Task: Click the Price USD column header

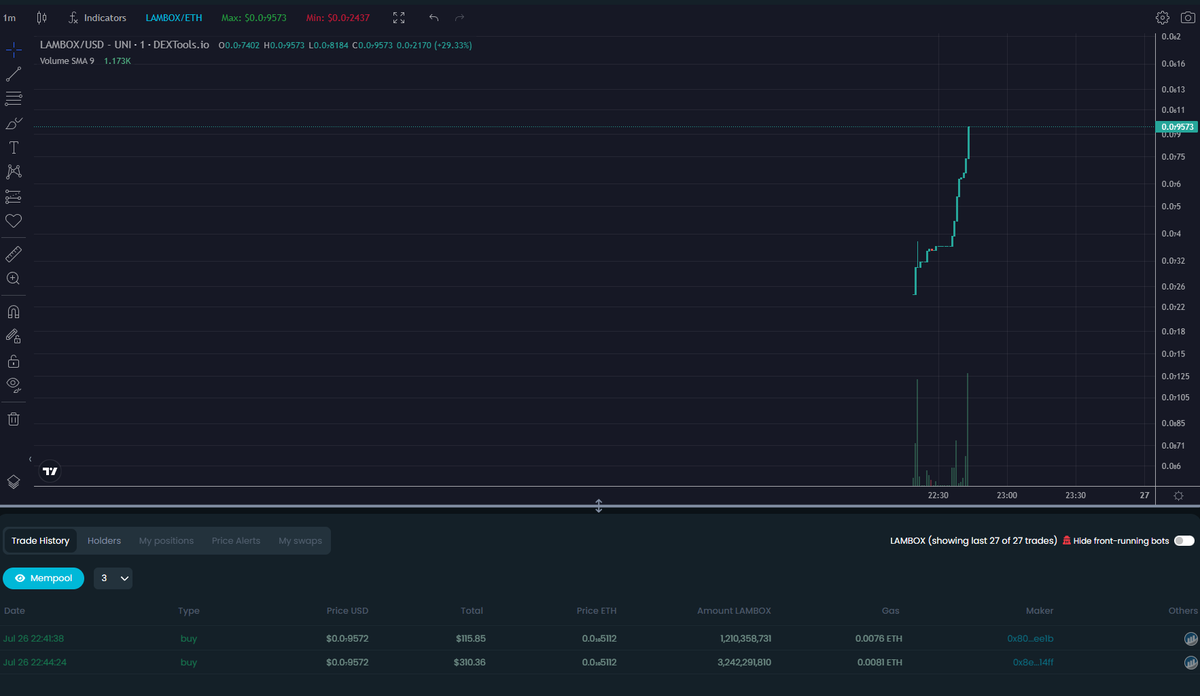Action: tap(347, 610)
